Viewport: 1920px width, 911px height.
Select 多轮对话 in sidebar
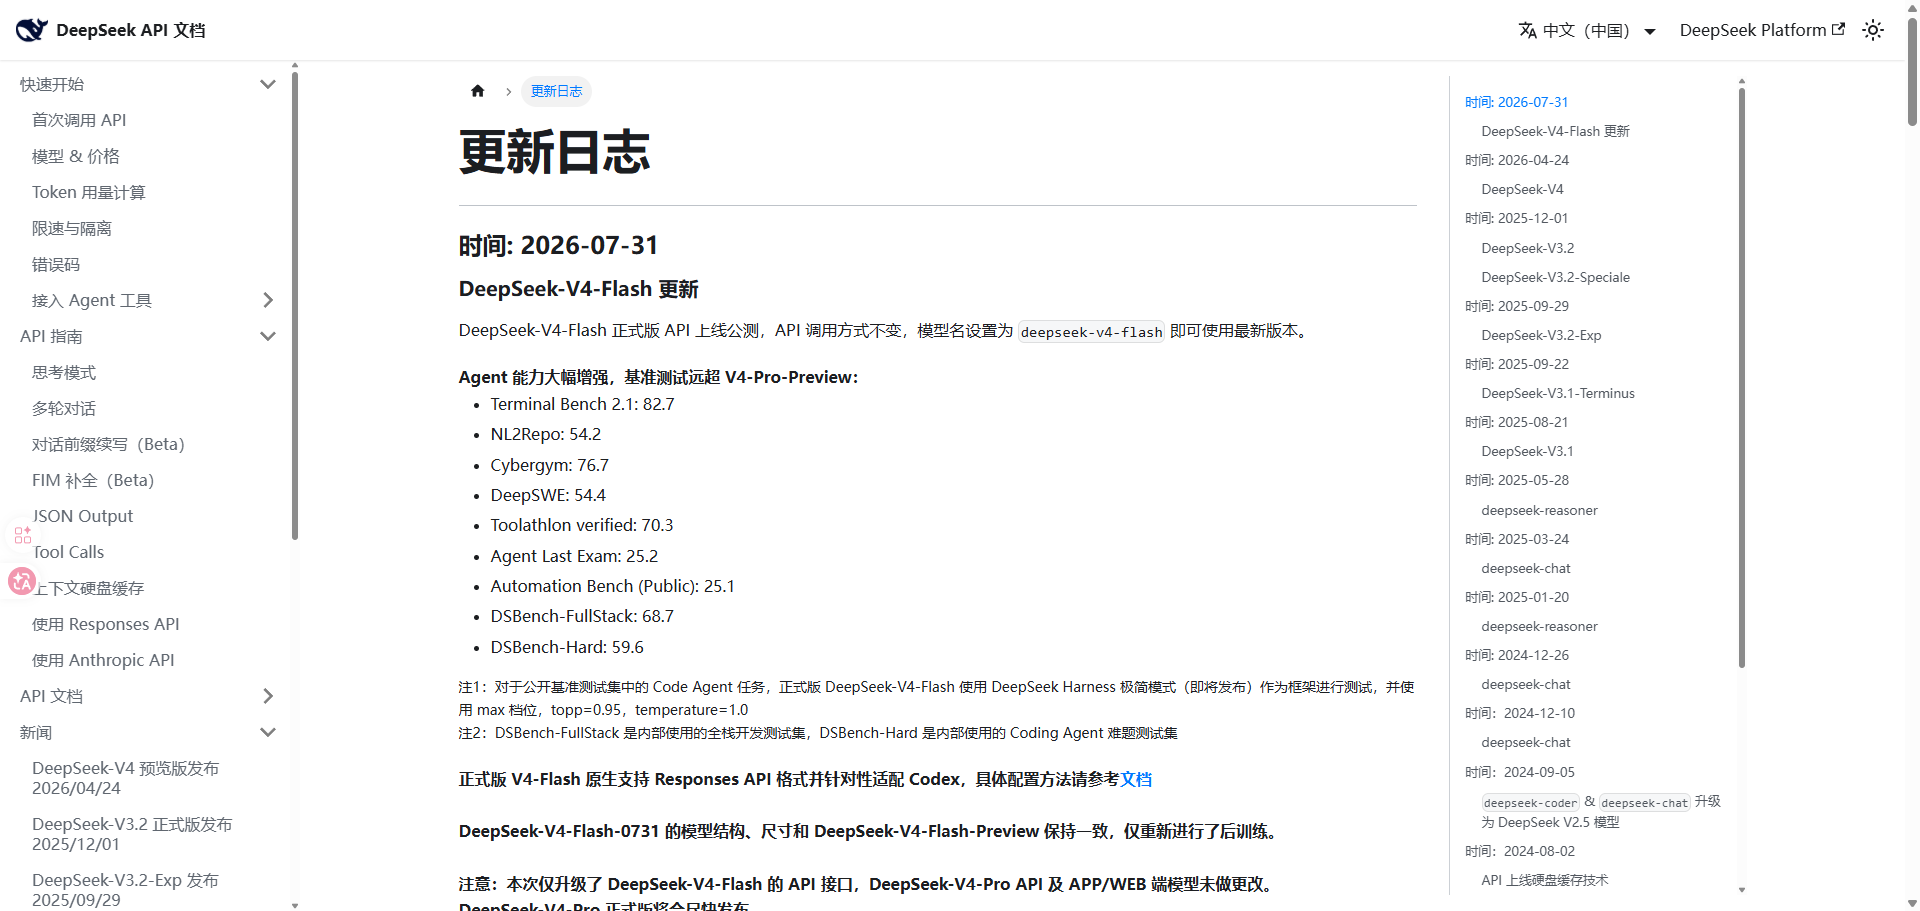click(64, 408)
